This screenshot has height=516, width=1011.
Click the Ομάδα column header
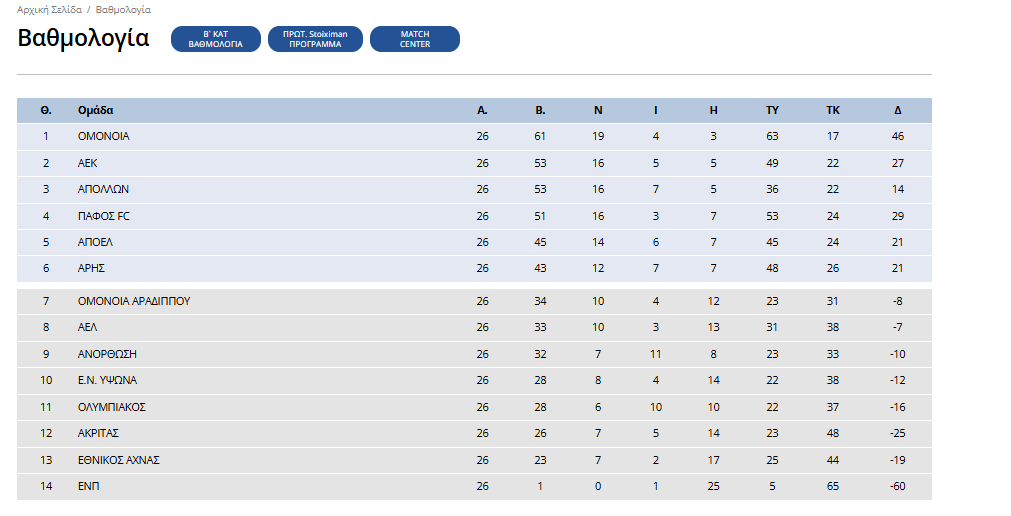click(x=96, y=110)
